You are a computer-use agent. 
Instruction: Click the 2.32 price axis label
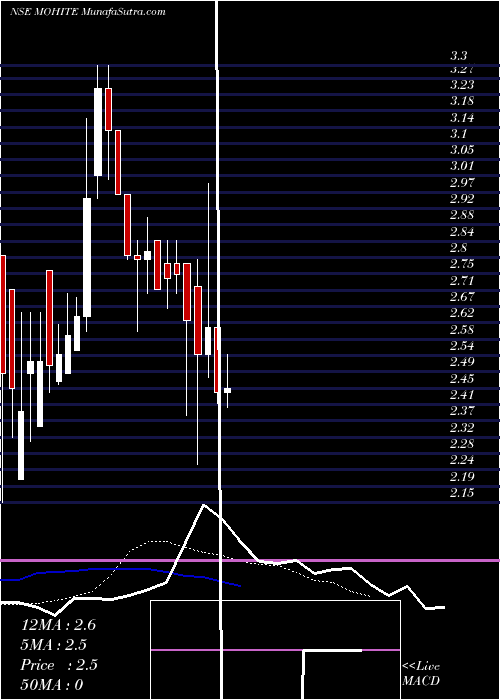click(462, 428)
